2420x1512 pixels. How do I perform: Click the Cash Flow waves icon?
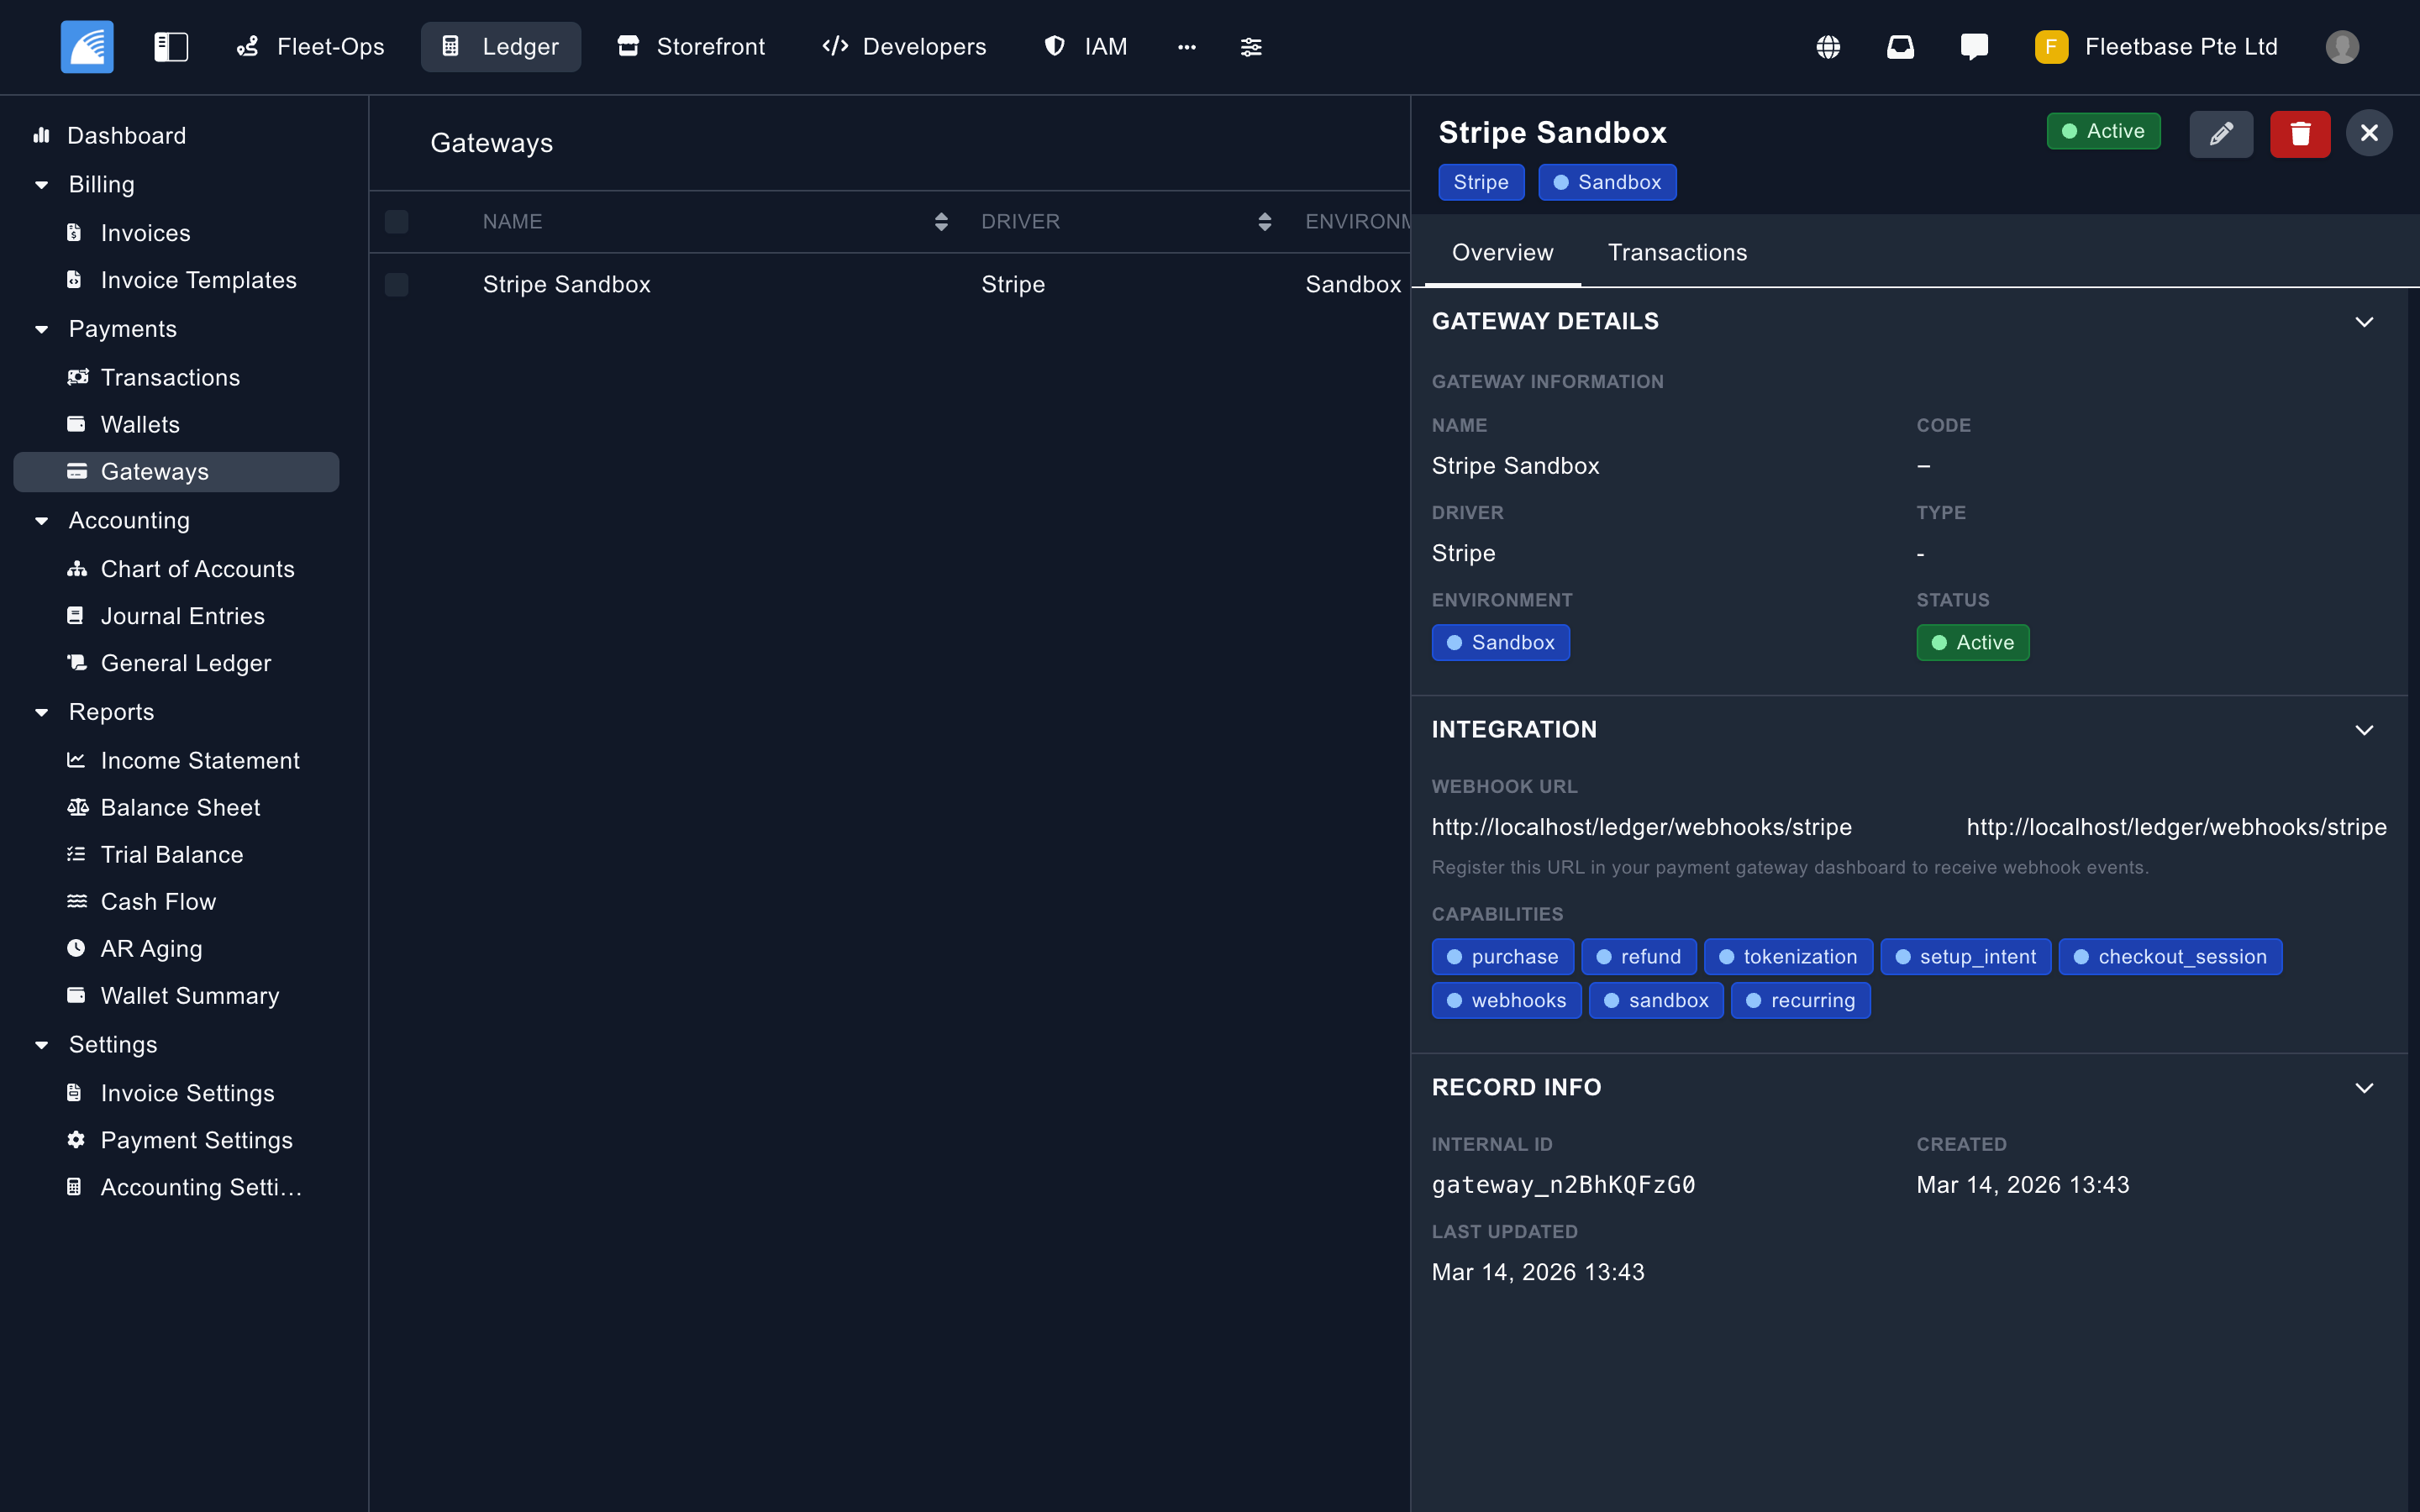click(x=77, y=901)
